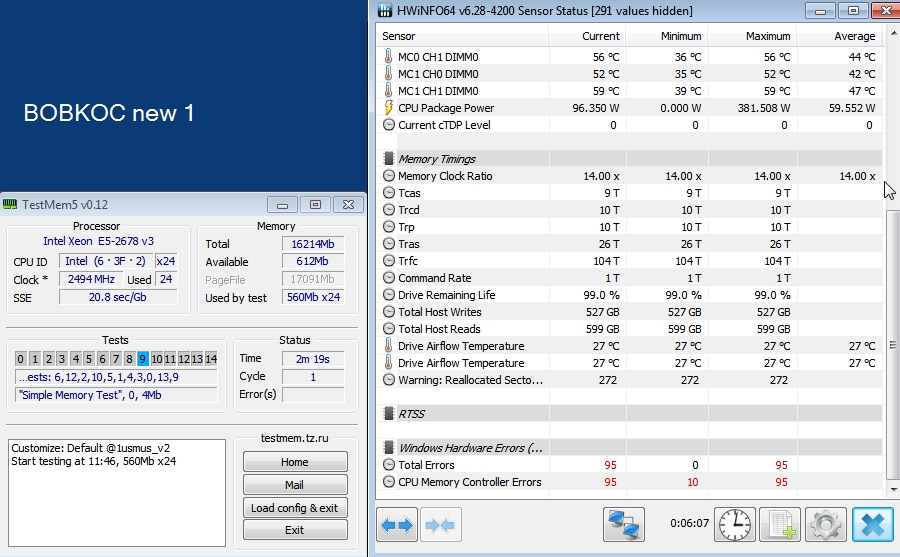Click the Total Errors row circle icon
This screenshot has height=557, width=900.
[x=389, y=465]
